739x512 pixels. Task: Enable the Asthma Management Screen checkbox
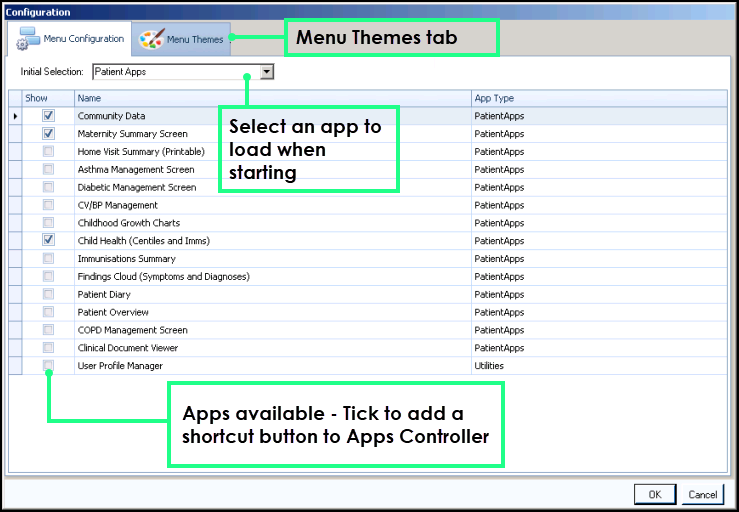point(48,170)
